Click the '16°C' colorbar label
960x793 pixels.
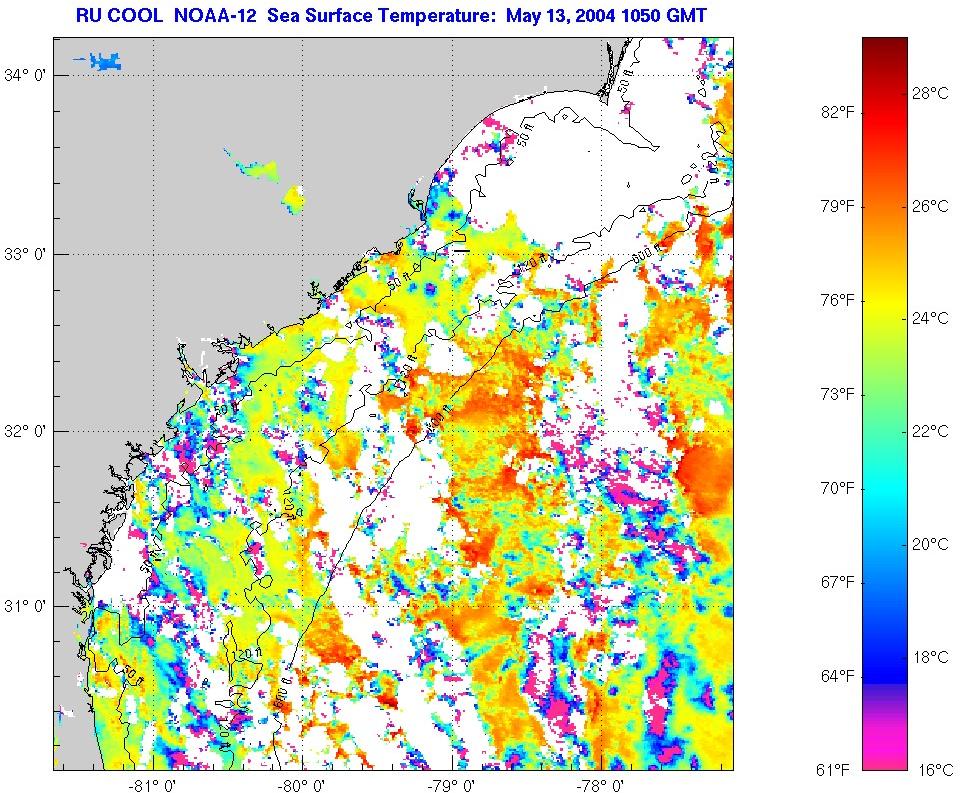935,770
